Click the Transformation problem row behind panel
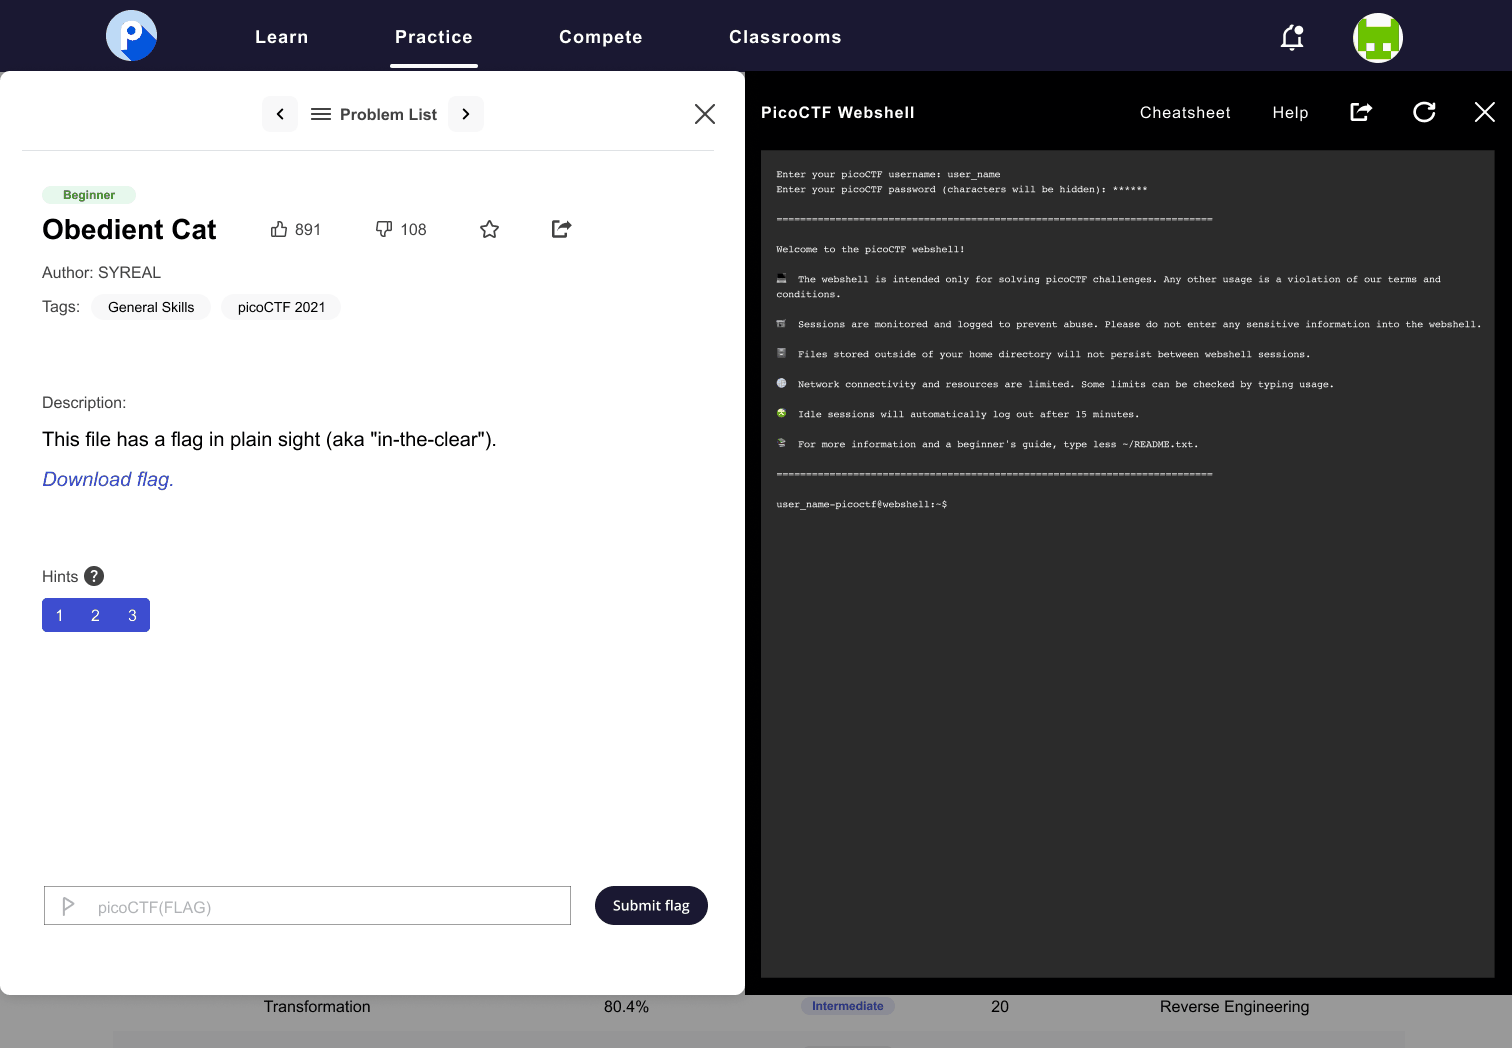Image resolution: width=1512 pixels, height=1048 pixels. (317, 1007)
